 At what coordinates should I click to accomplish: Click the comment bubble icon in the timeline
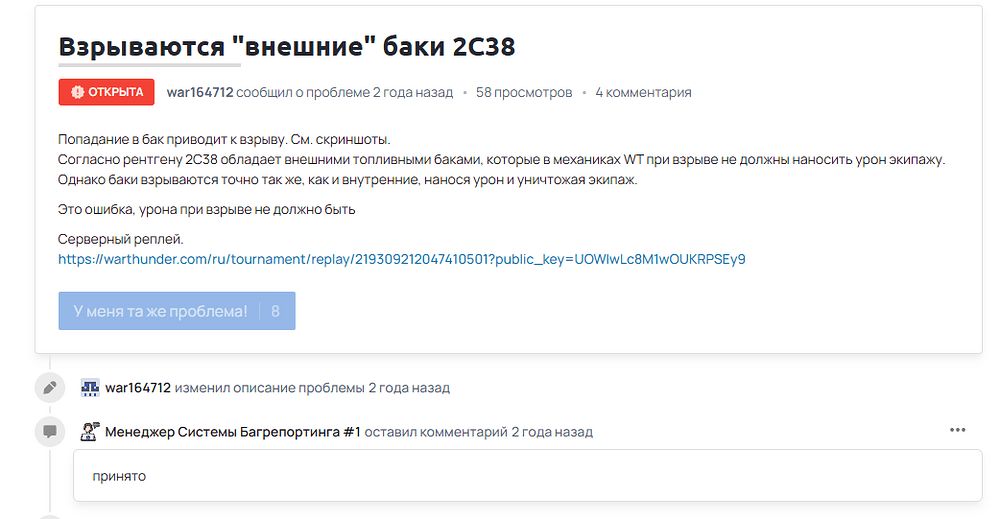coord(48,432)
